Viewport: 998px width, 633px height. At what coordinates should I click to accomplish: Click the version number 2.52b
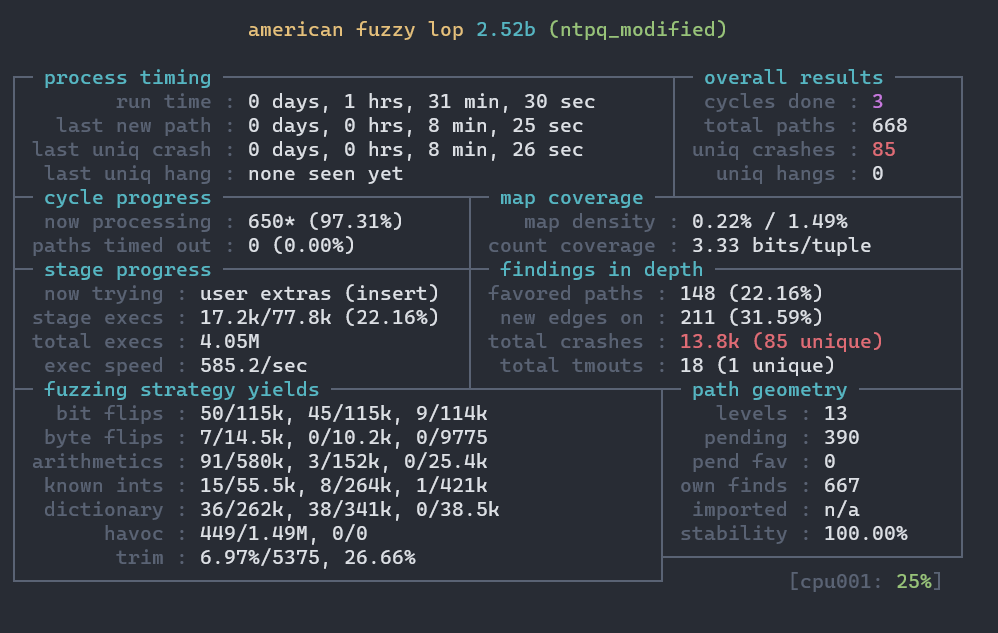[506, 30]
